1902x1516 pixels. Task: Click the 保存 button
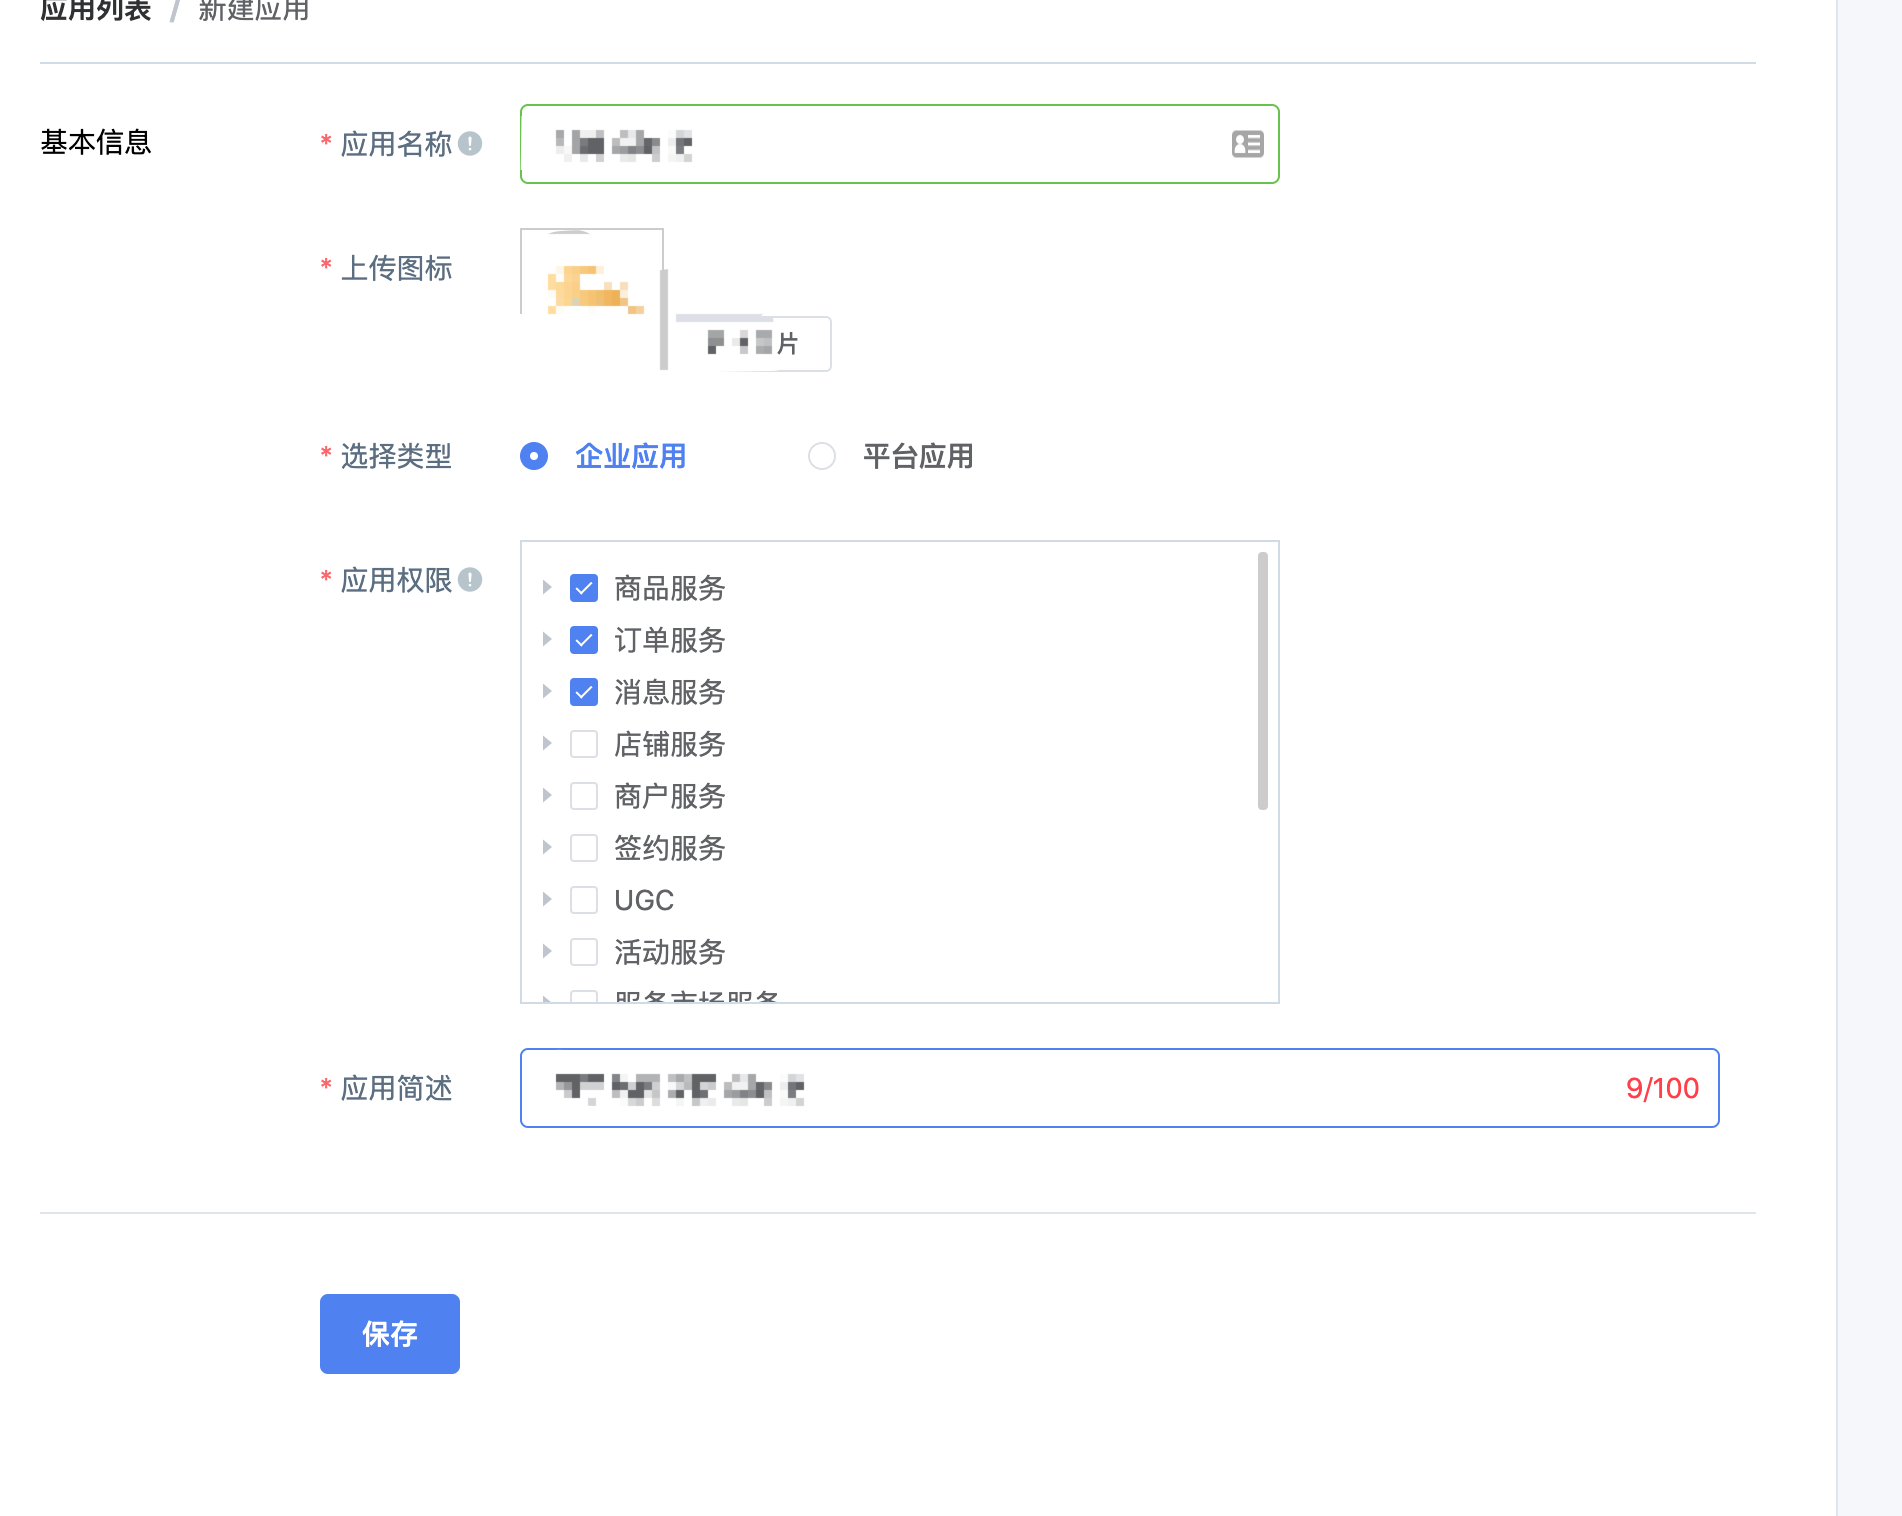(389, 1333)
